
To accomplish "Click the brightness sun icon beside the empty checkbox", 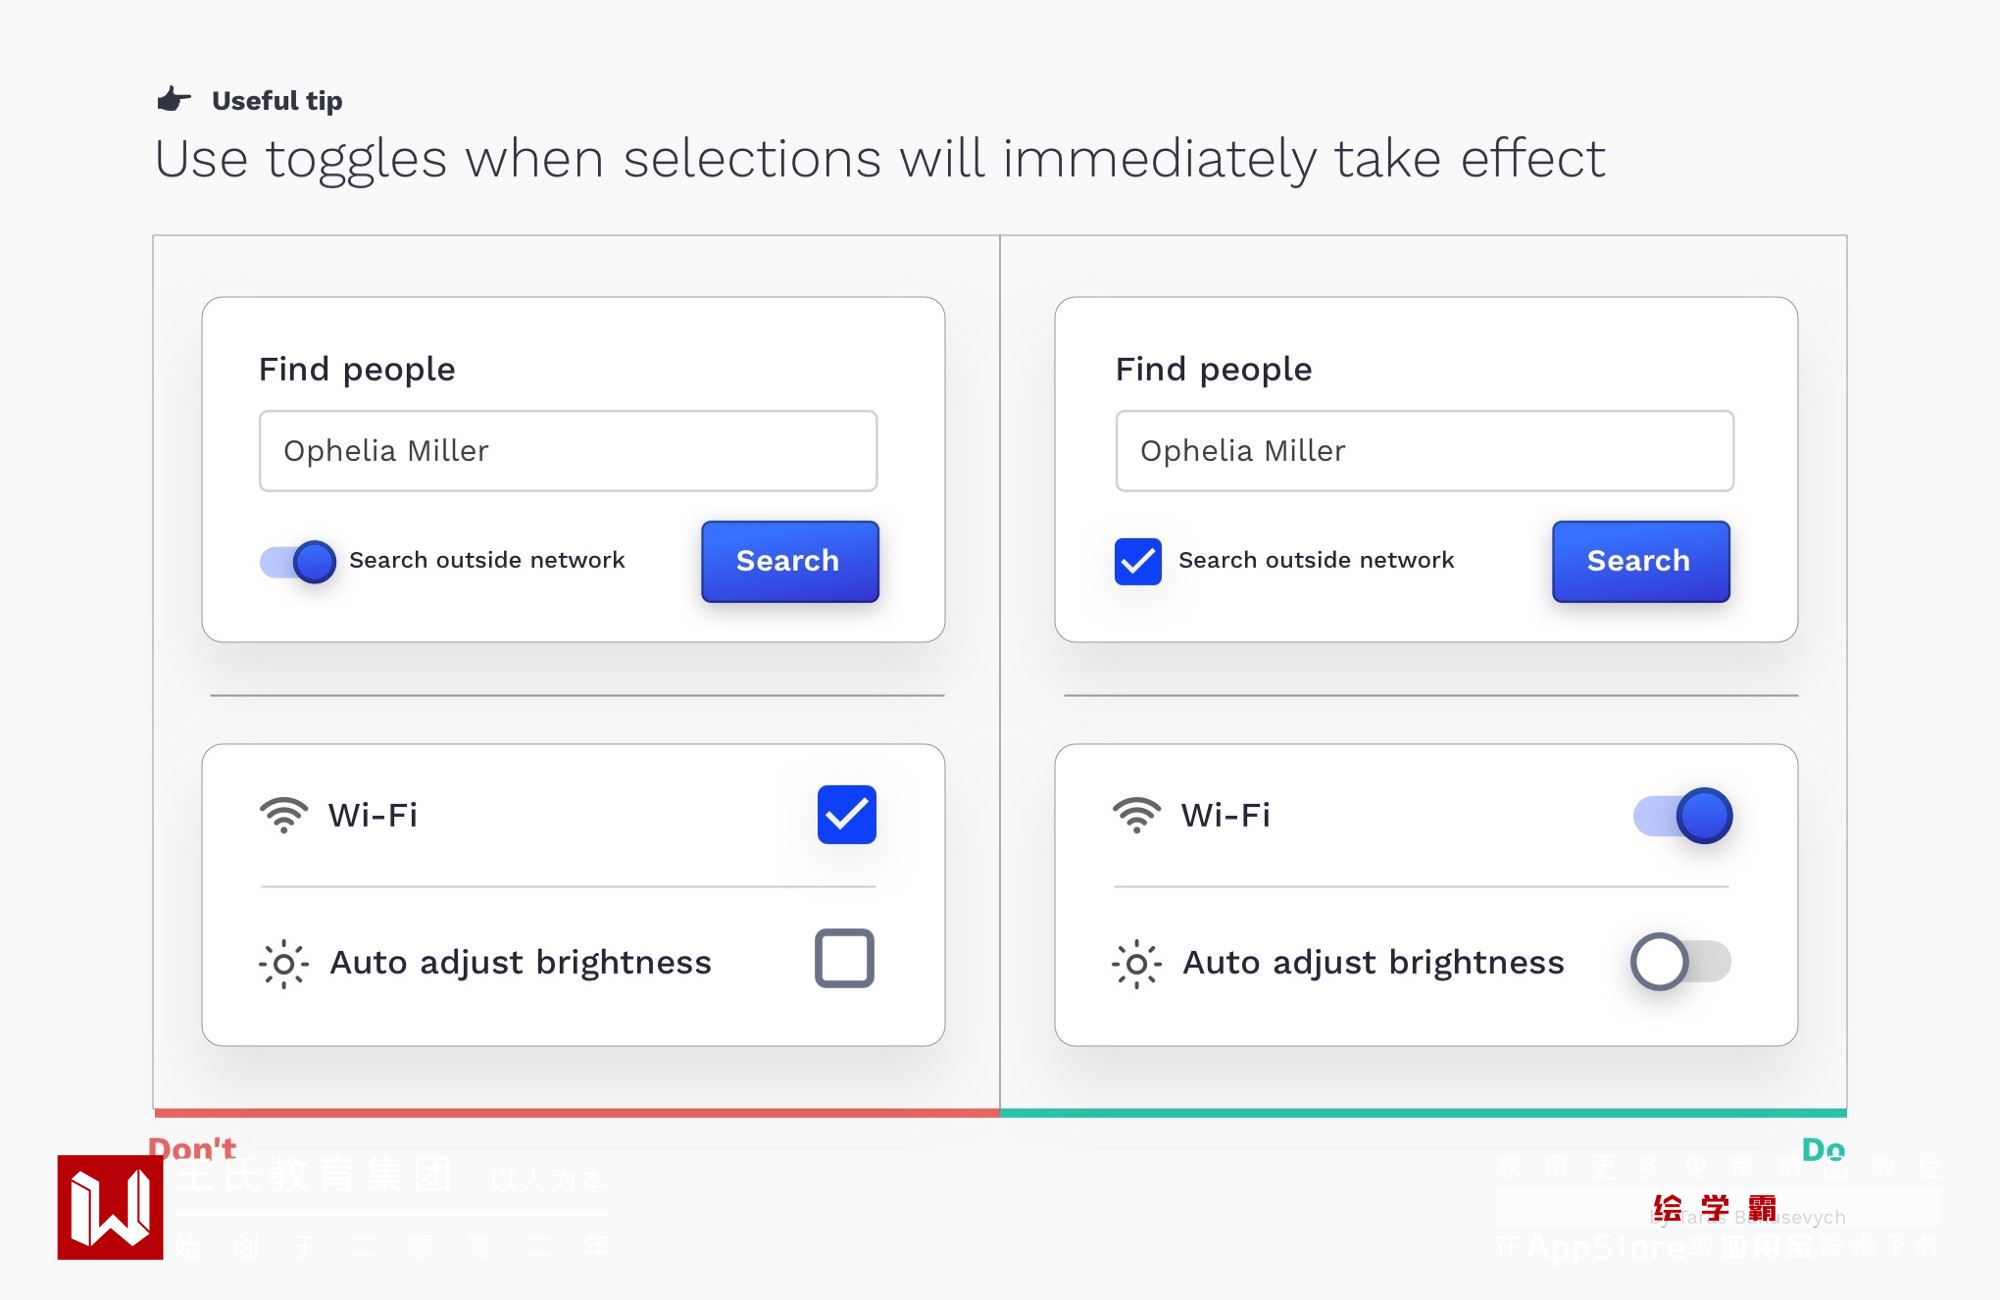I will [x=284, y=964].
